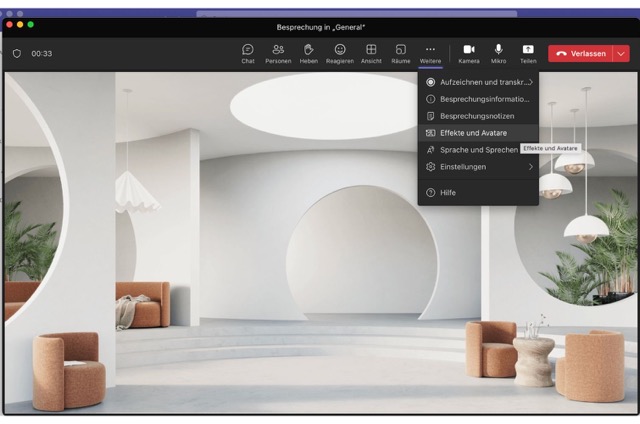Open Sprache und Sprechen submenu
Screen dimensions: 640x424
[x=478, y=150]
